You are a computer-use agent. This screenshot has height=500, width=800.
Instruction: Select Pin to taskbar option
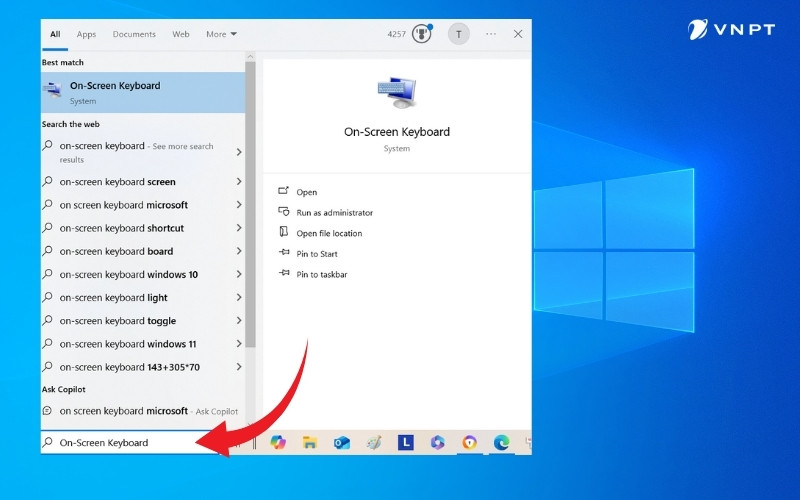coord(321,275)
